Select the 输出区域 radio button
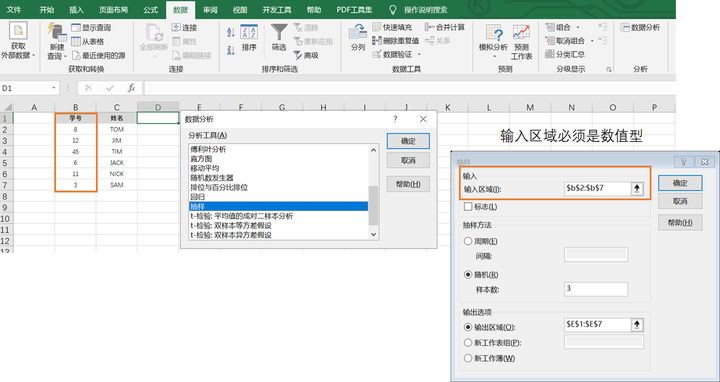 [x=468, y=327]
